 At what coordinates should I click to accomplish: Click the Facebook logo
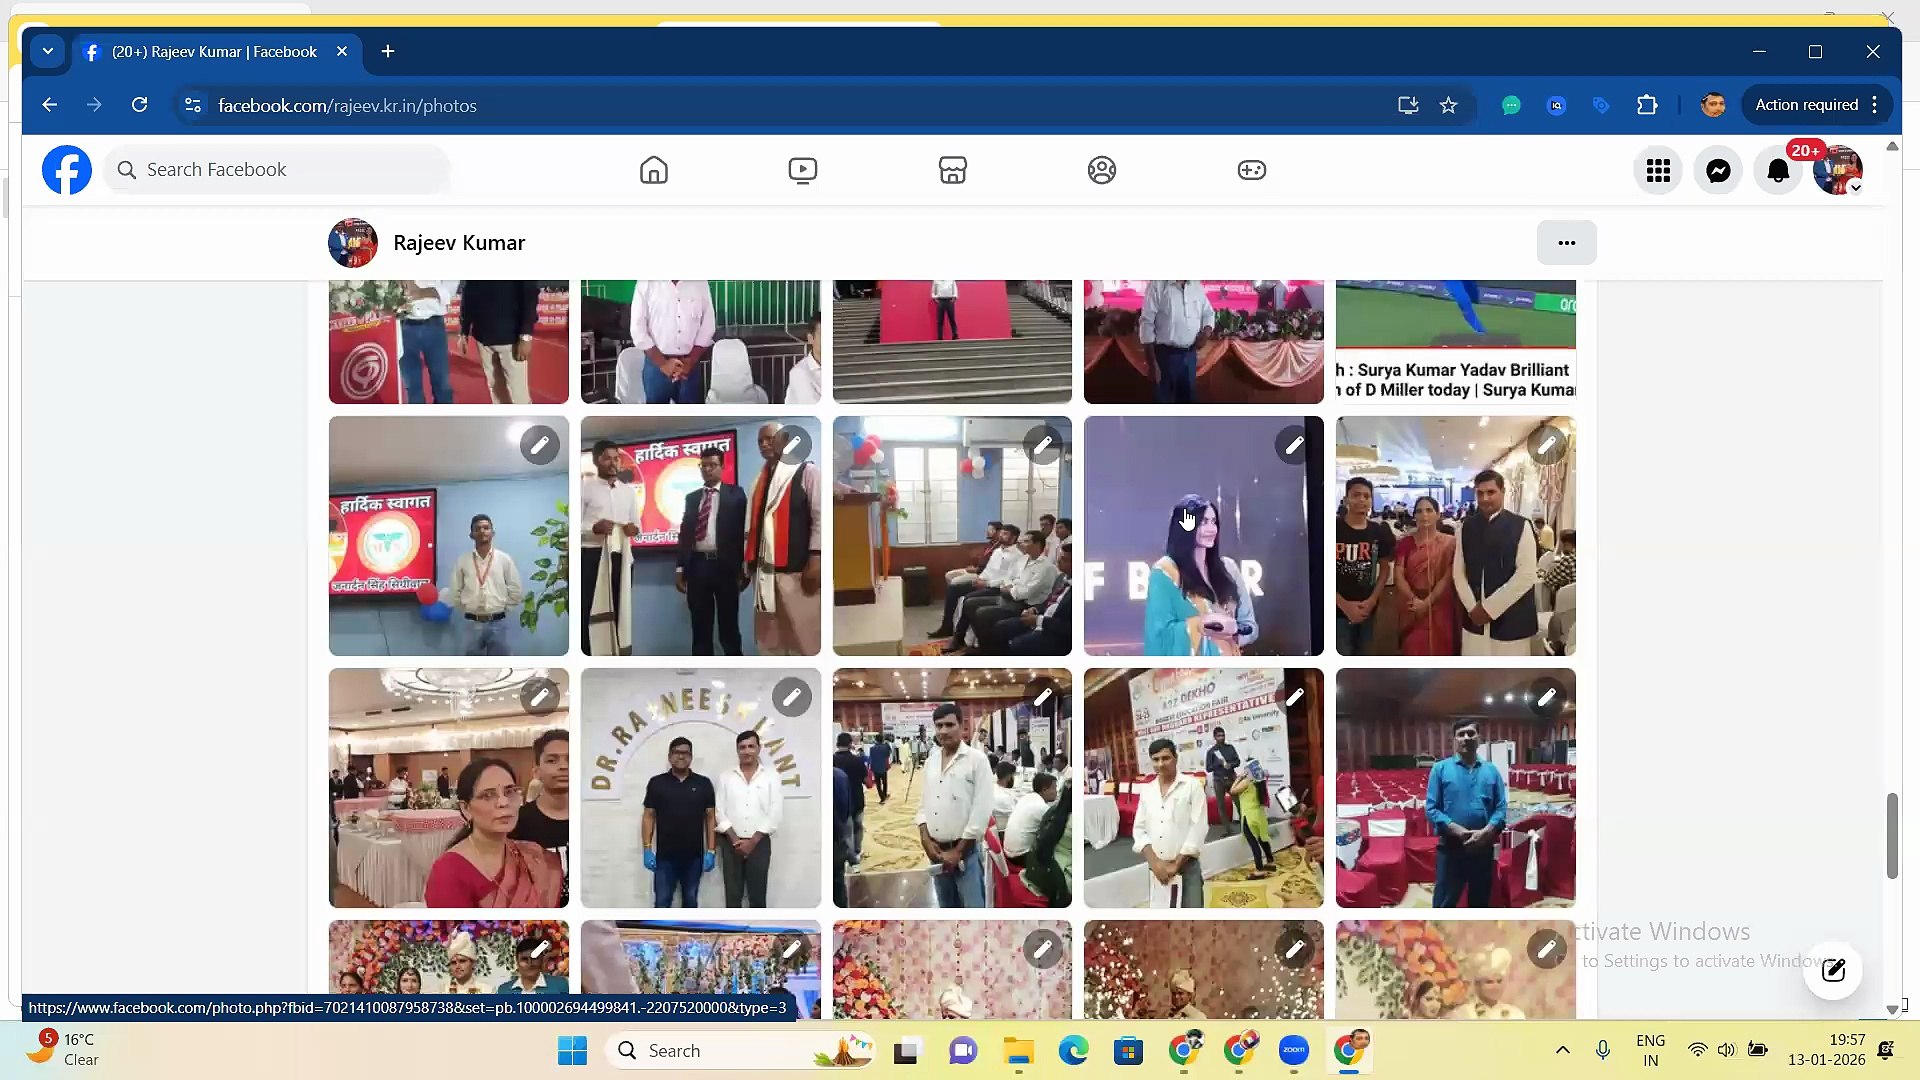pyautogui.click(x=66, y=170)
